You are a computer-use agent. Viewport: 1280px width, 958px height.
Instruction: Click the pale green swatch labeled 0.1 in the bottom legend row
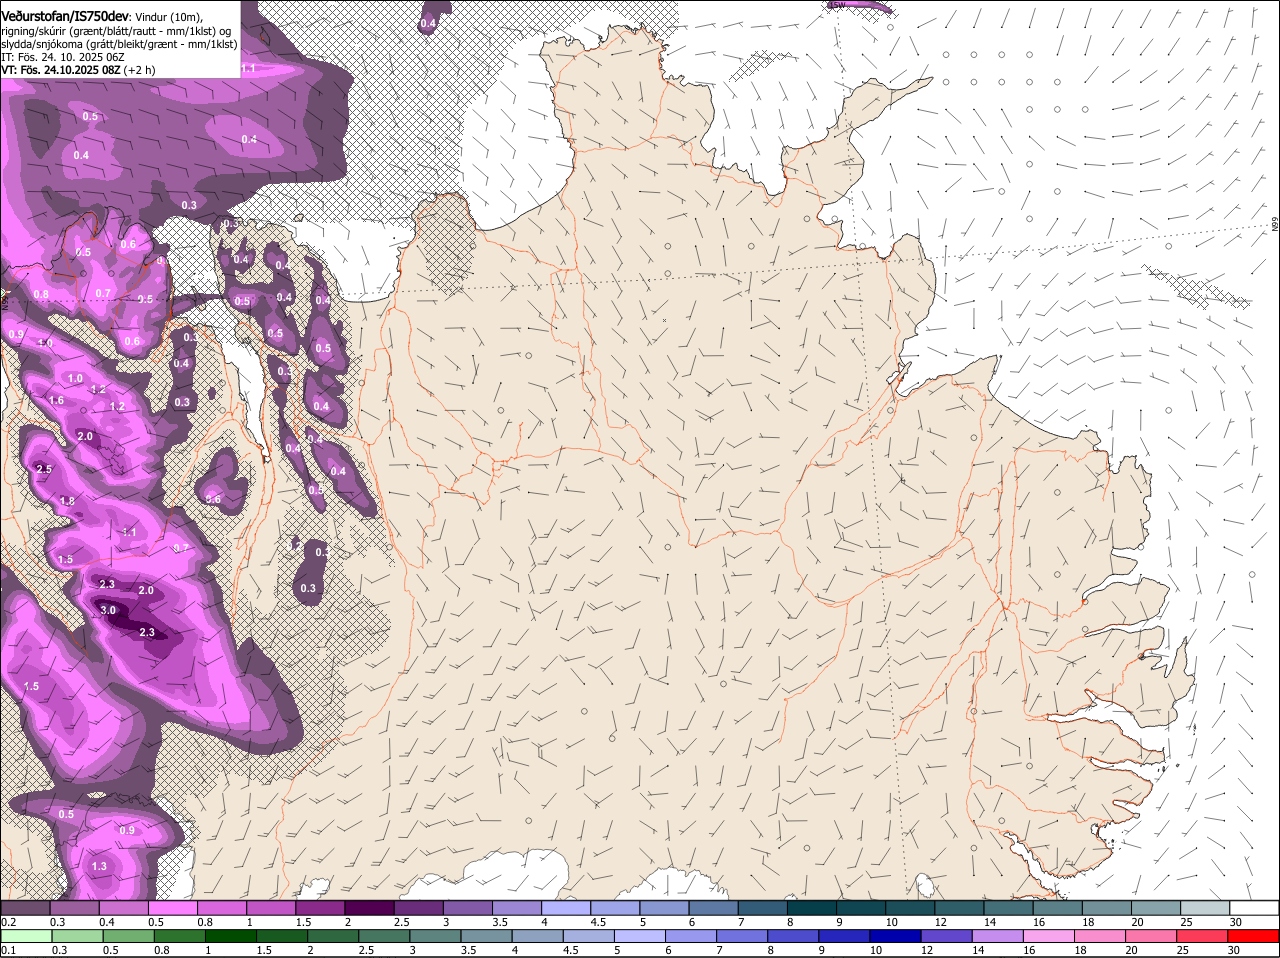[x=25, y=937]
